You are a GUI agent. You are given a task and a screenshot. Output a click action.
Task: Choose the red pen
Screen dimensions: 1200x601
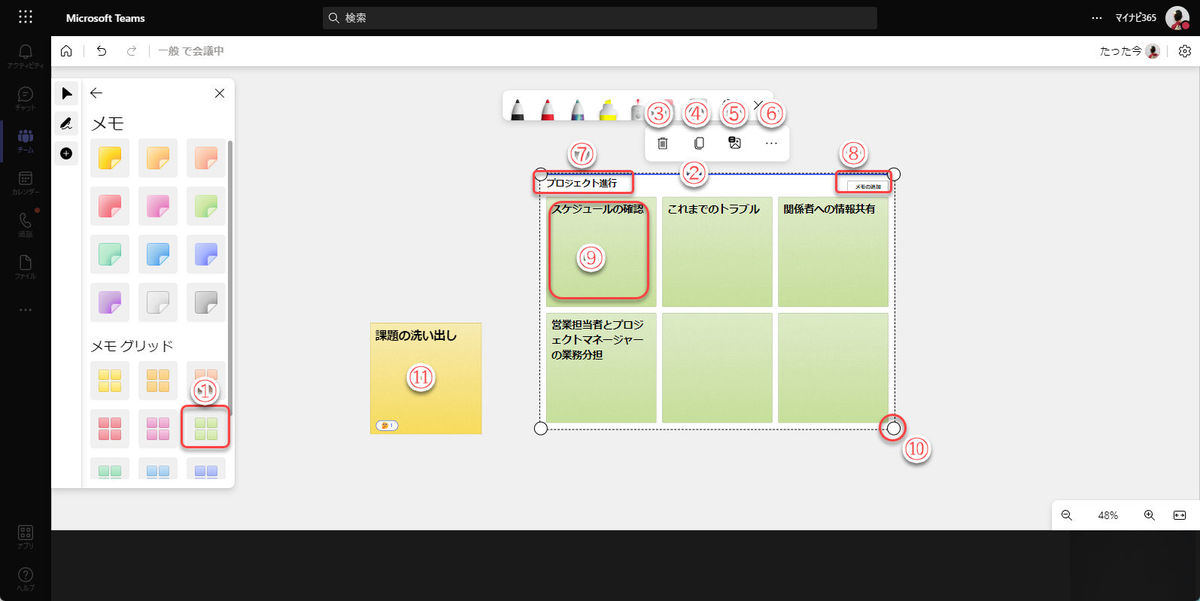pos(547,108)
